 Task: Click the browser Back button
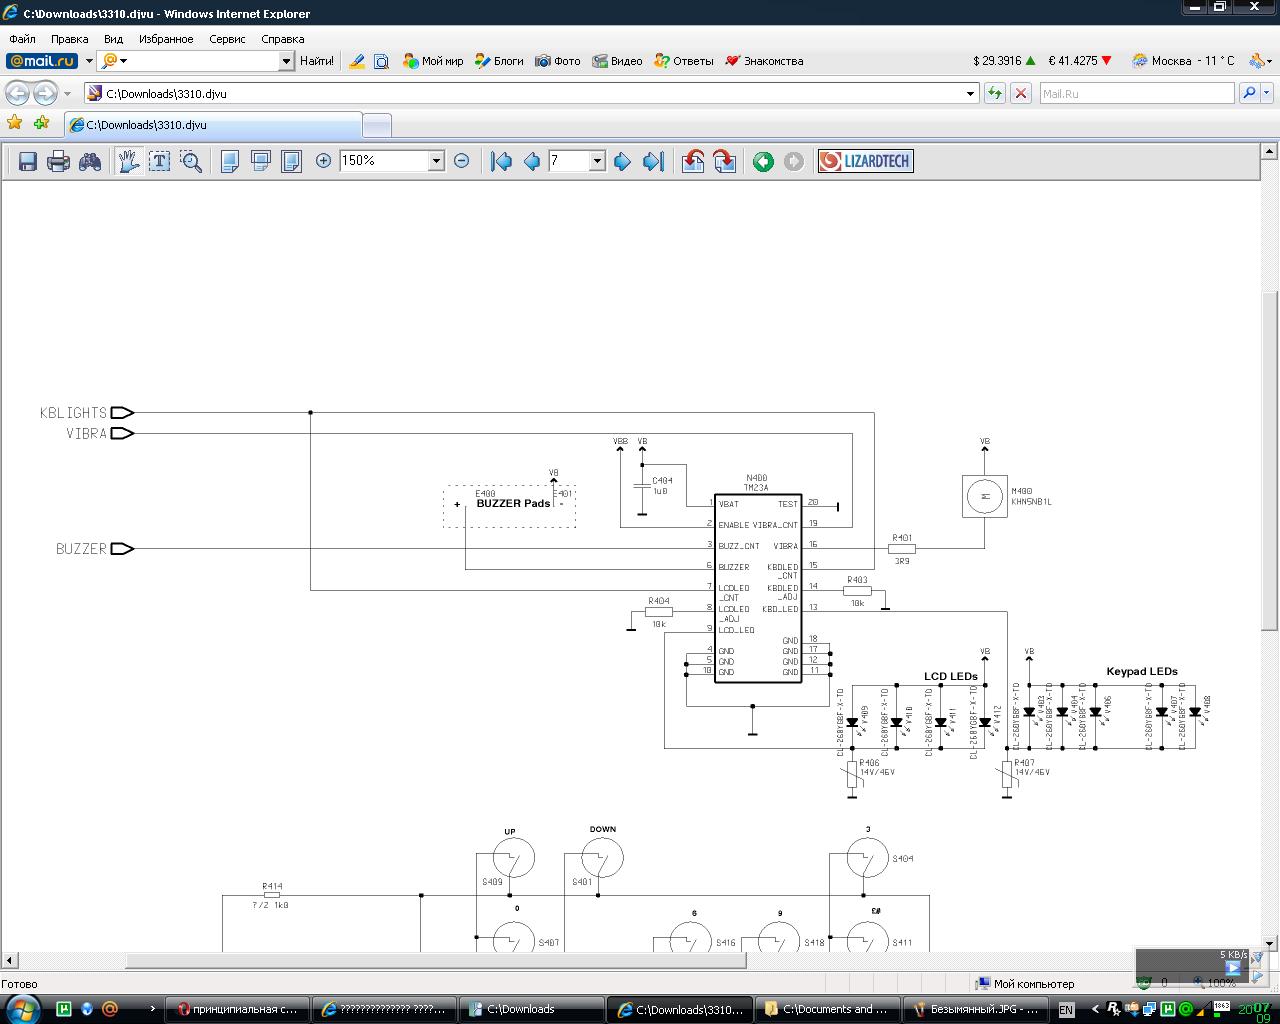pyautogui.click(x=17, y=93)
